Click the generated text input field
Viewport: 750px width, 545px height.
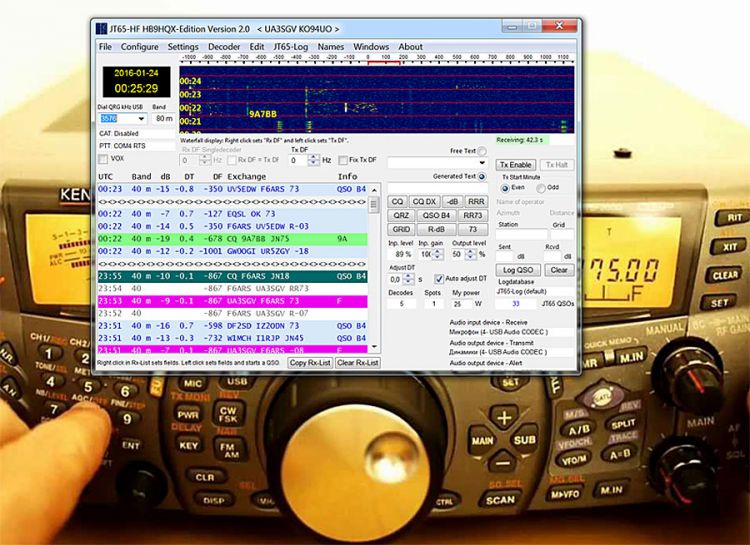point(437,188)
